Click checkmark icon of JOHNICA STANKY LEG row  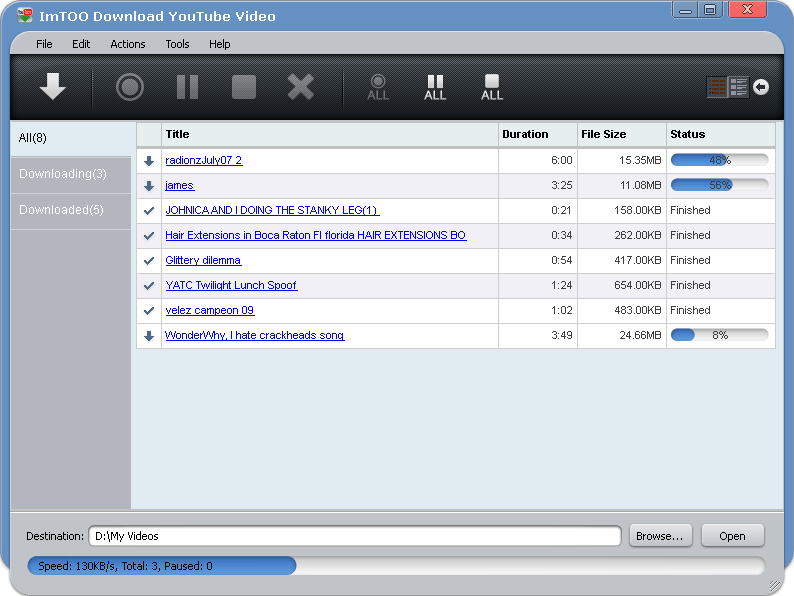149,211
